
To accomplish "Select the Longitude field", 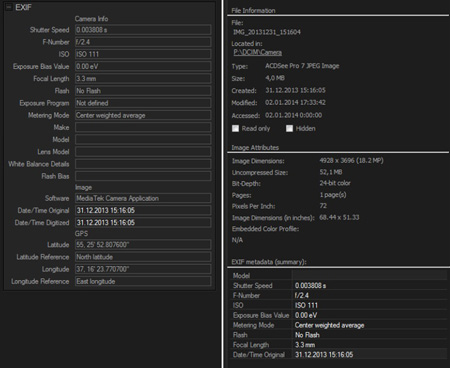I will 143,269.
